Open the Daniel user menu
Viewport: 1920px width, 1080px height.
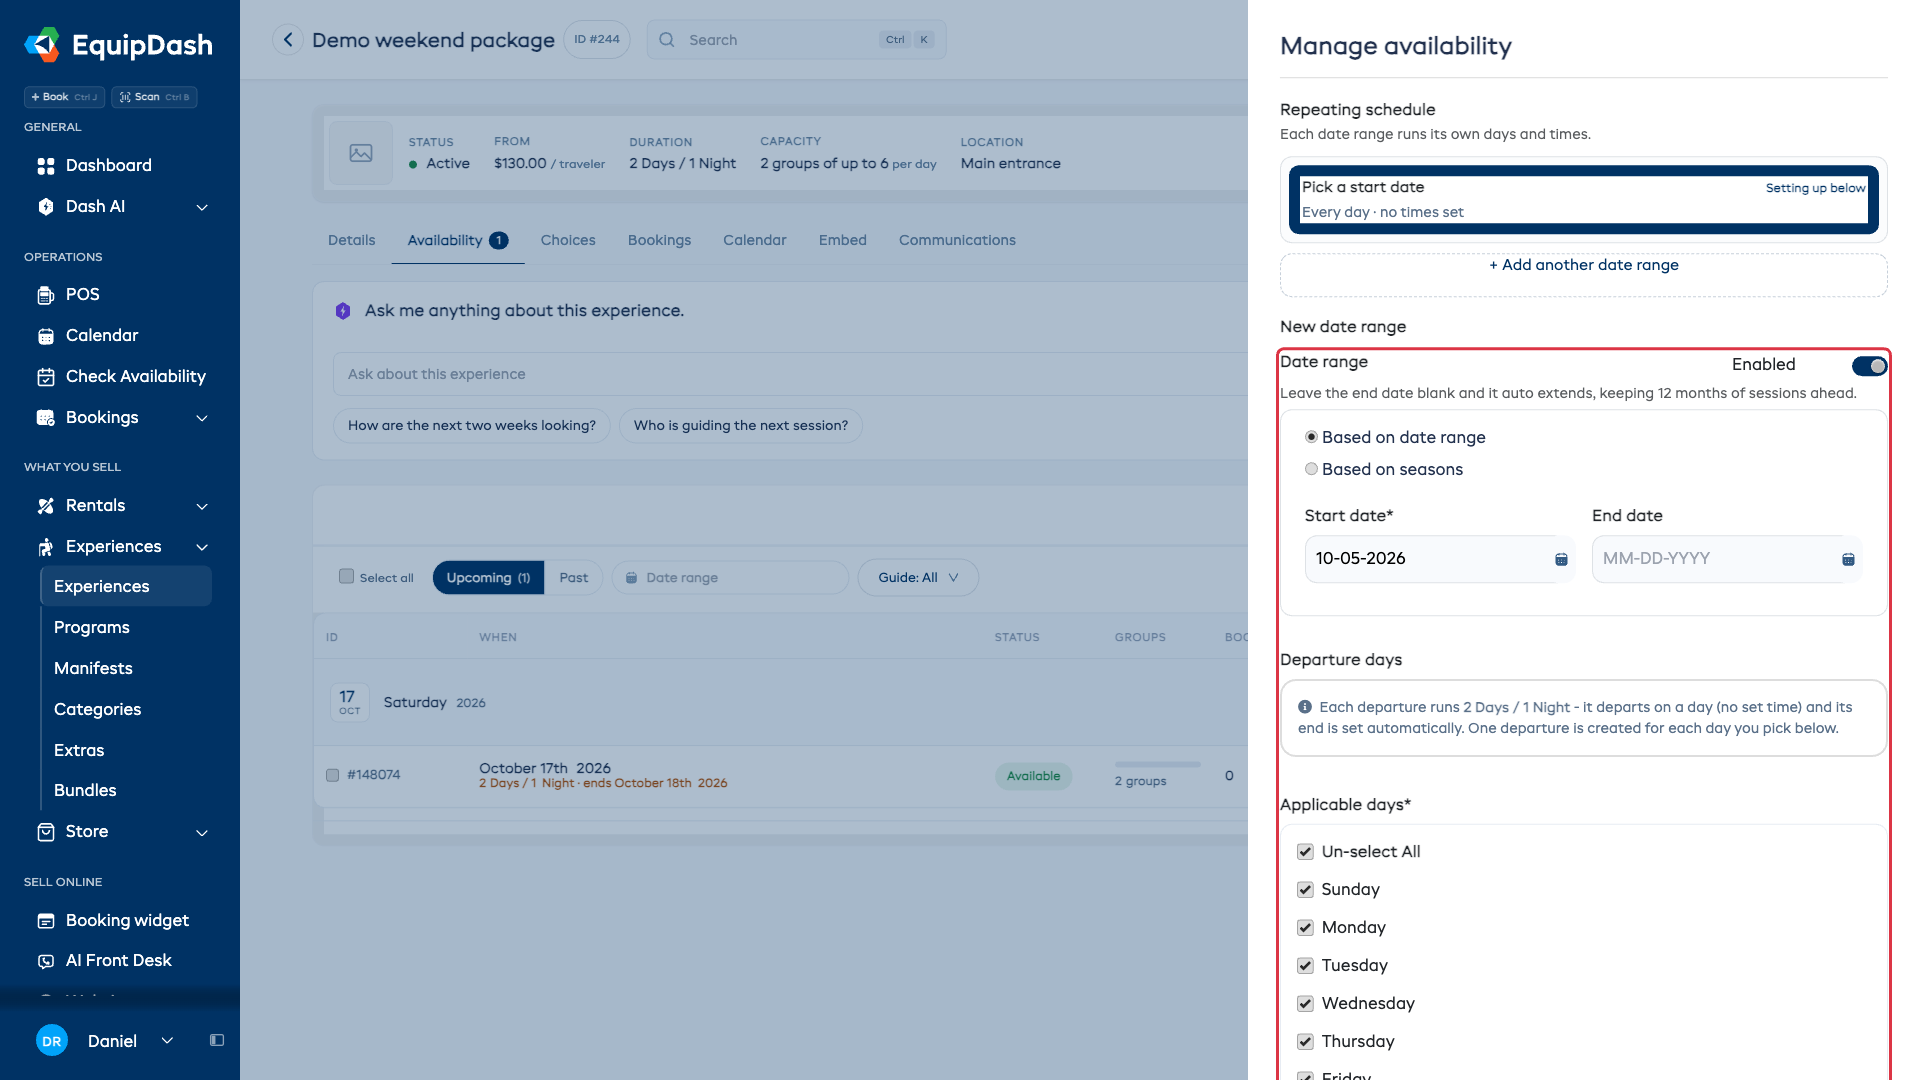click(106, 1041)
